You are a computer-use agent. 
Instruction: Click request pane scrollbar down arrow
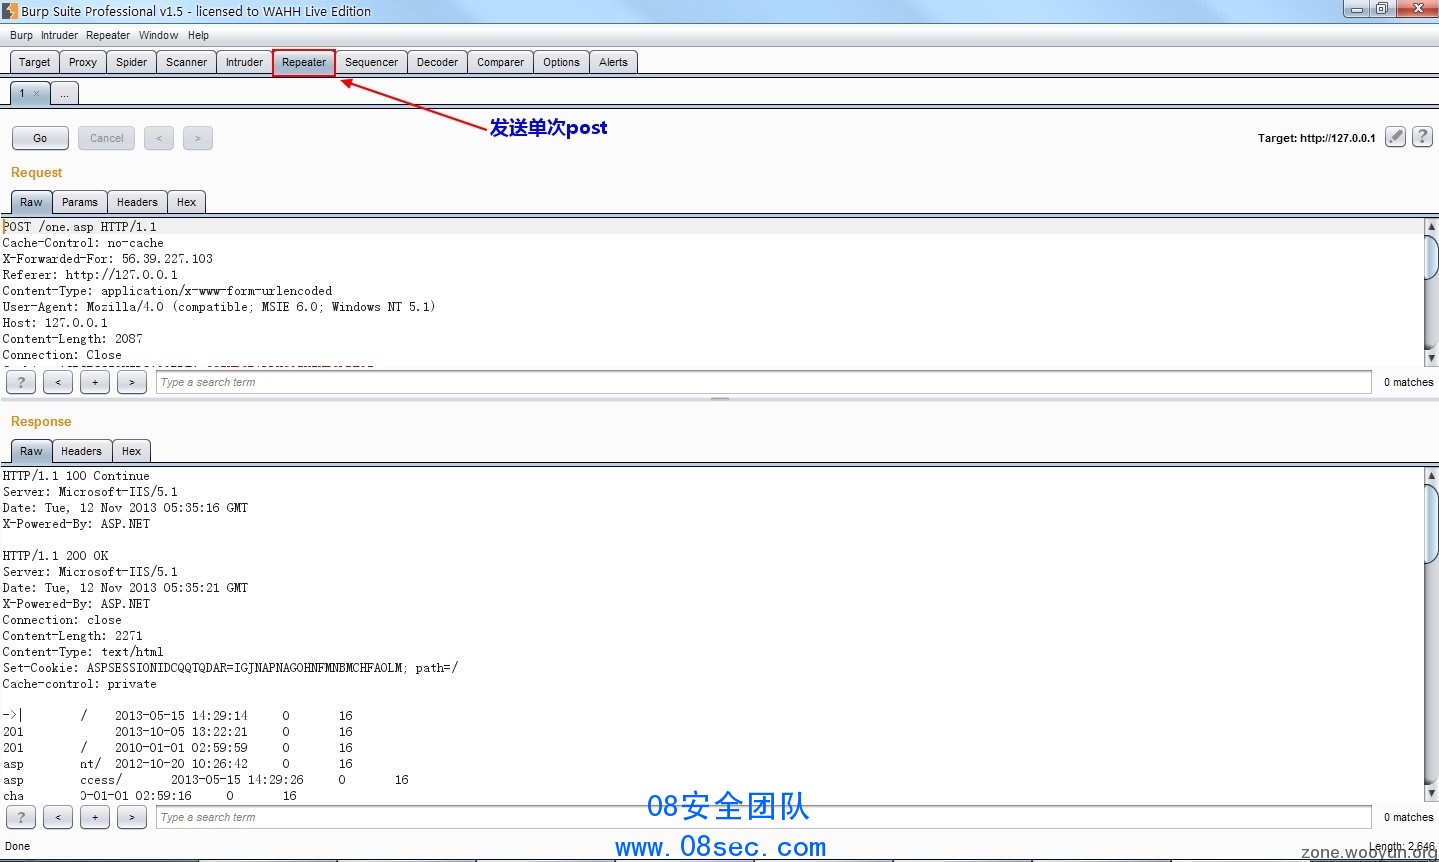(1431, 358)
